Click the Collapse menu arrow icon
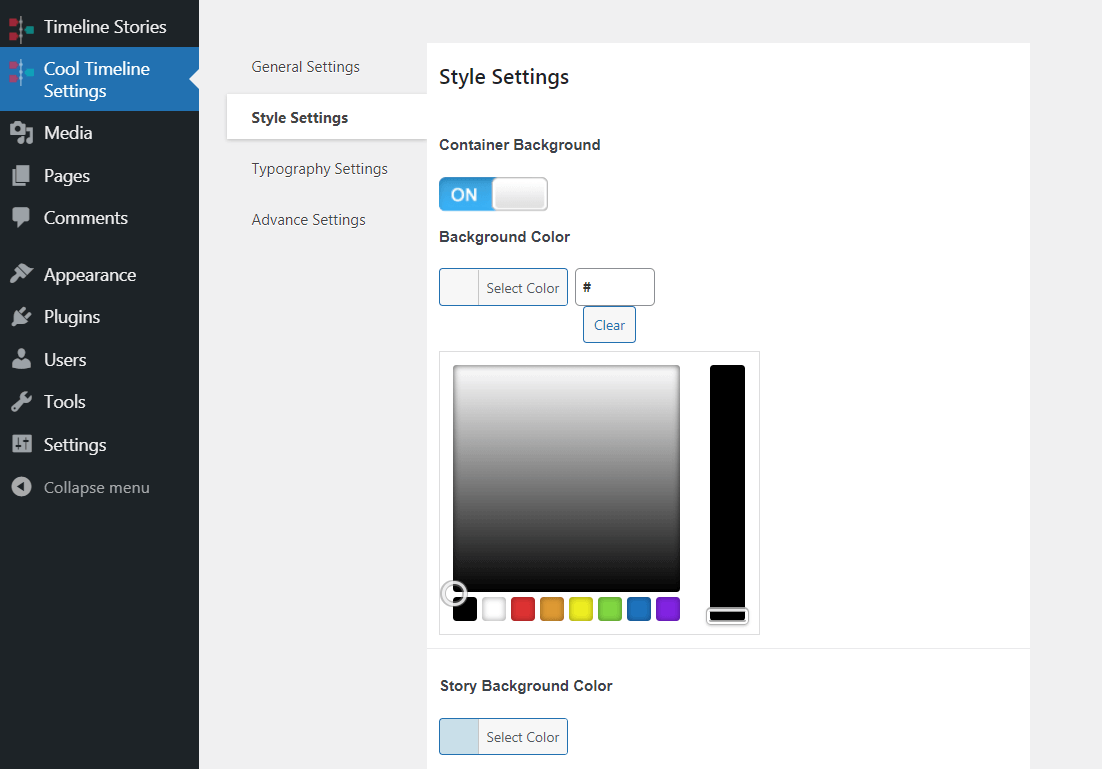This screenshot has width=1102, height=769. click(x=22, y=486)
